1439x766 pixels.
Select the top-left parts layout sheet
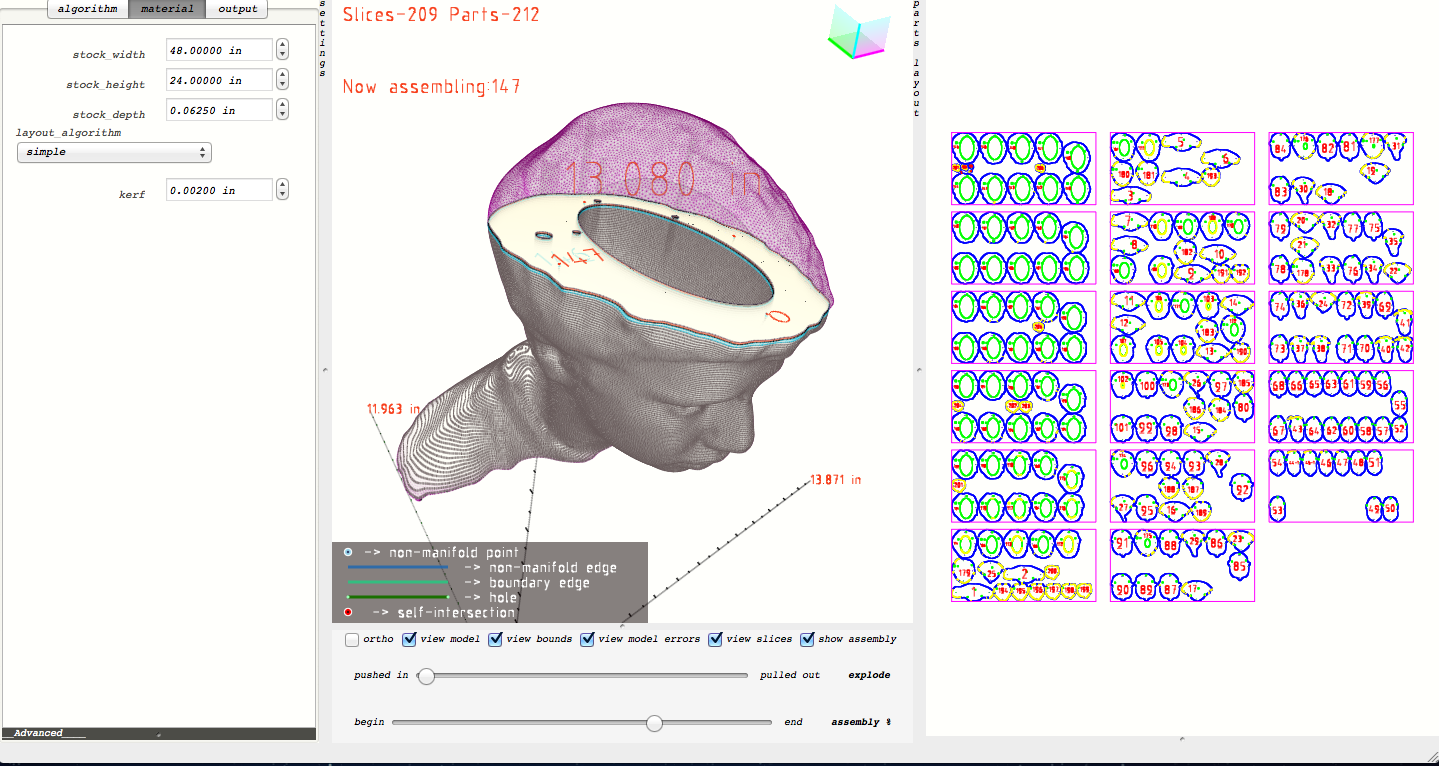point(1023,168)
